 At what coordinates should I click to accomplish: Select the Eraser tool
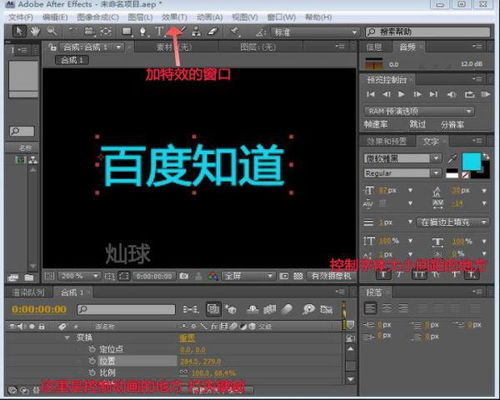coord(213,31)
